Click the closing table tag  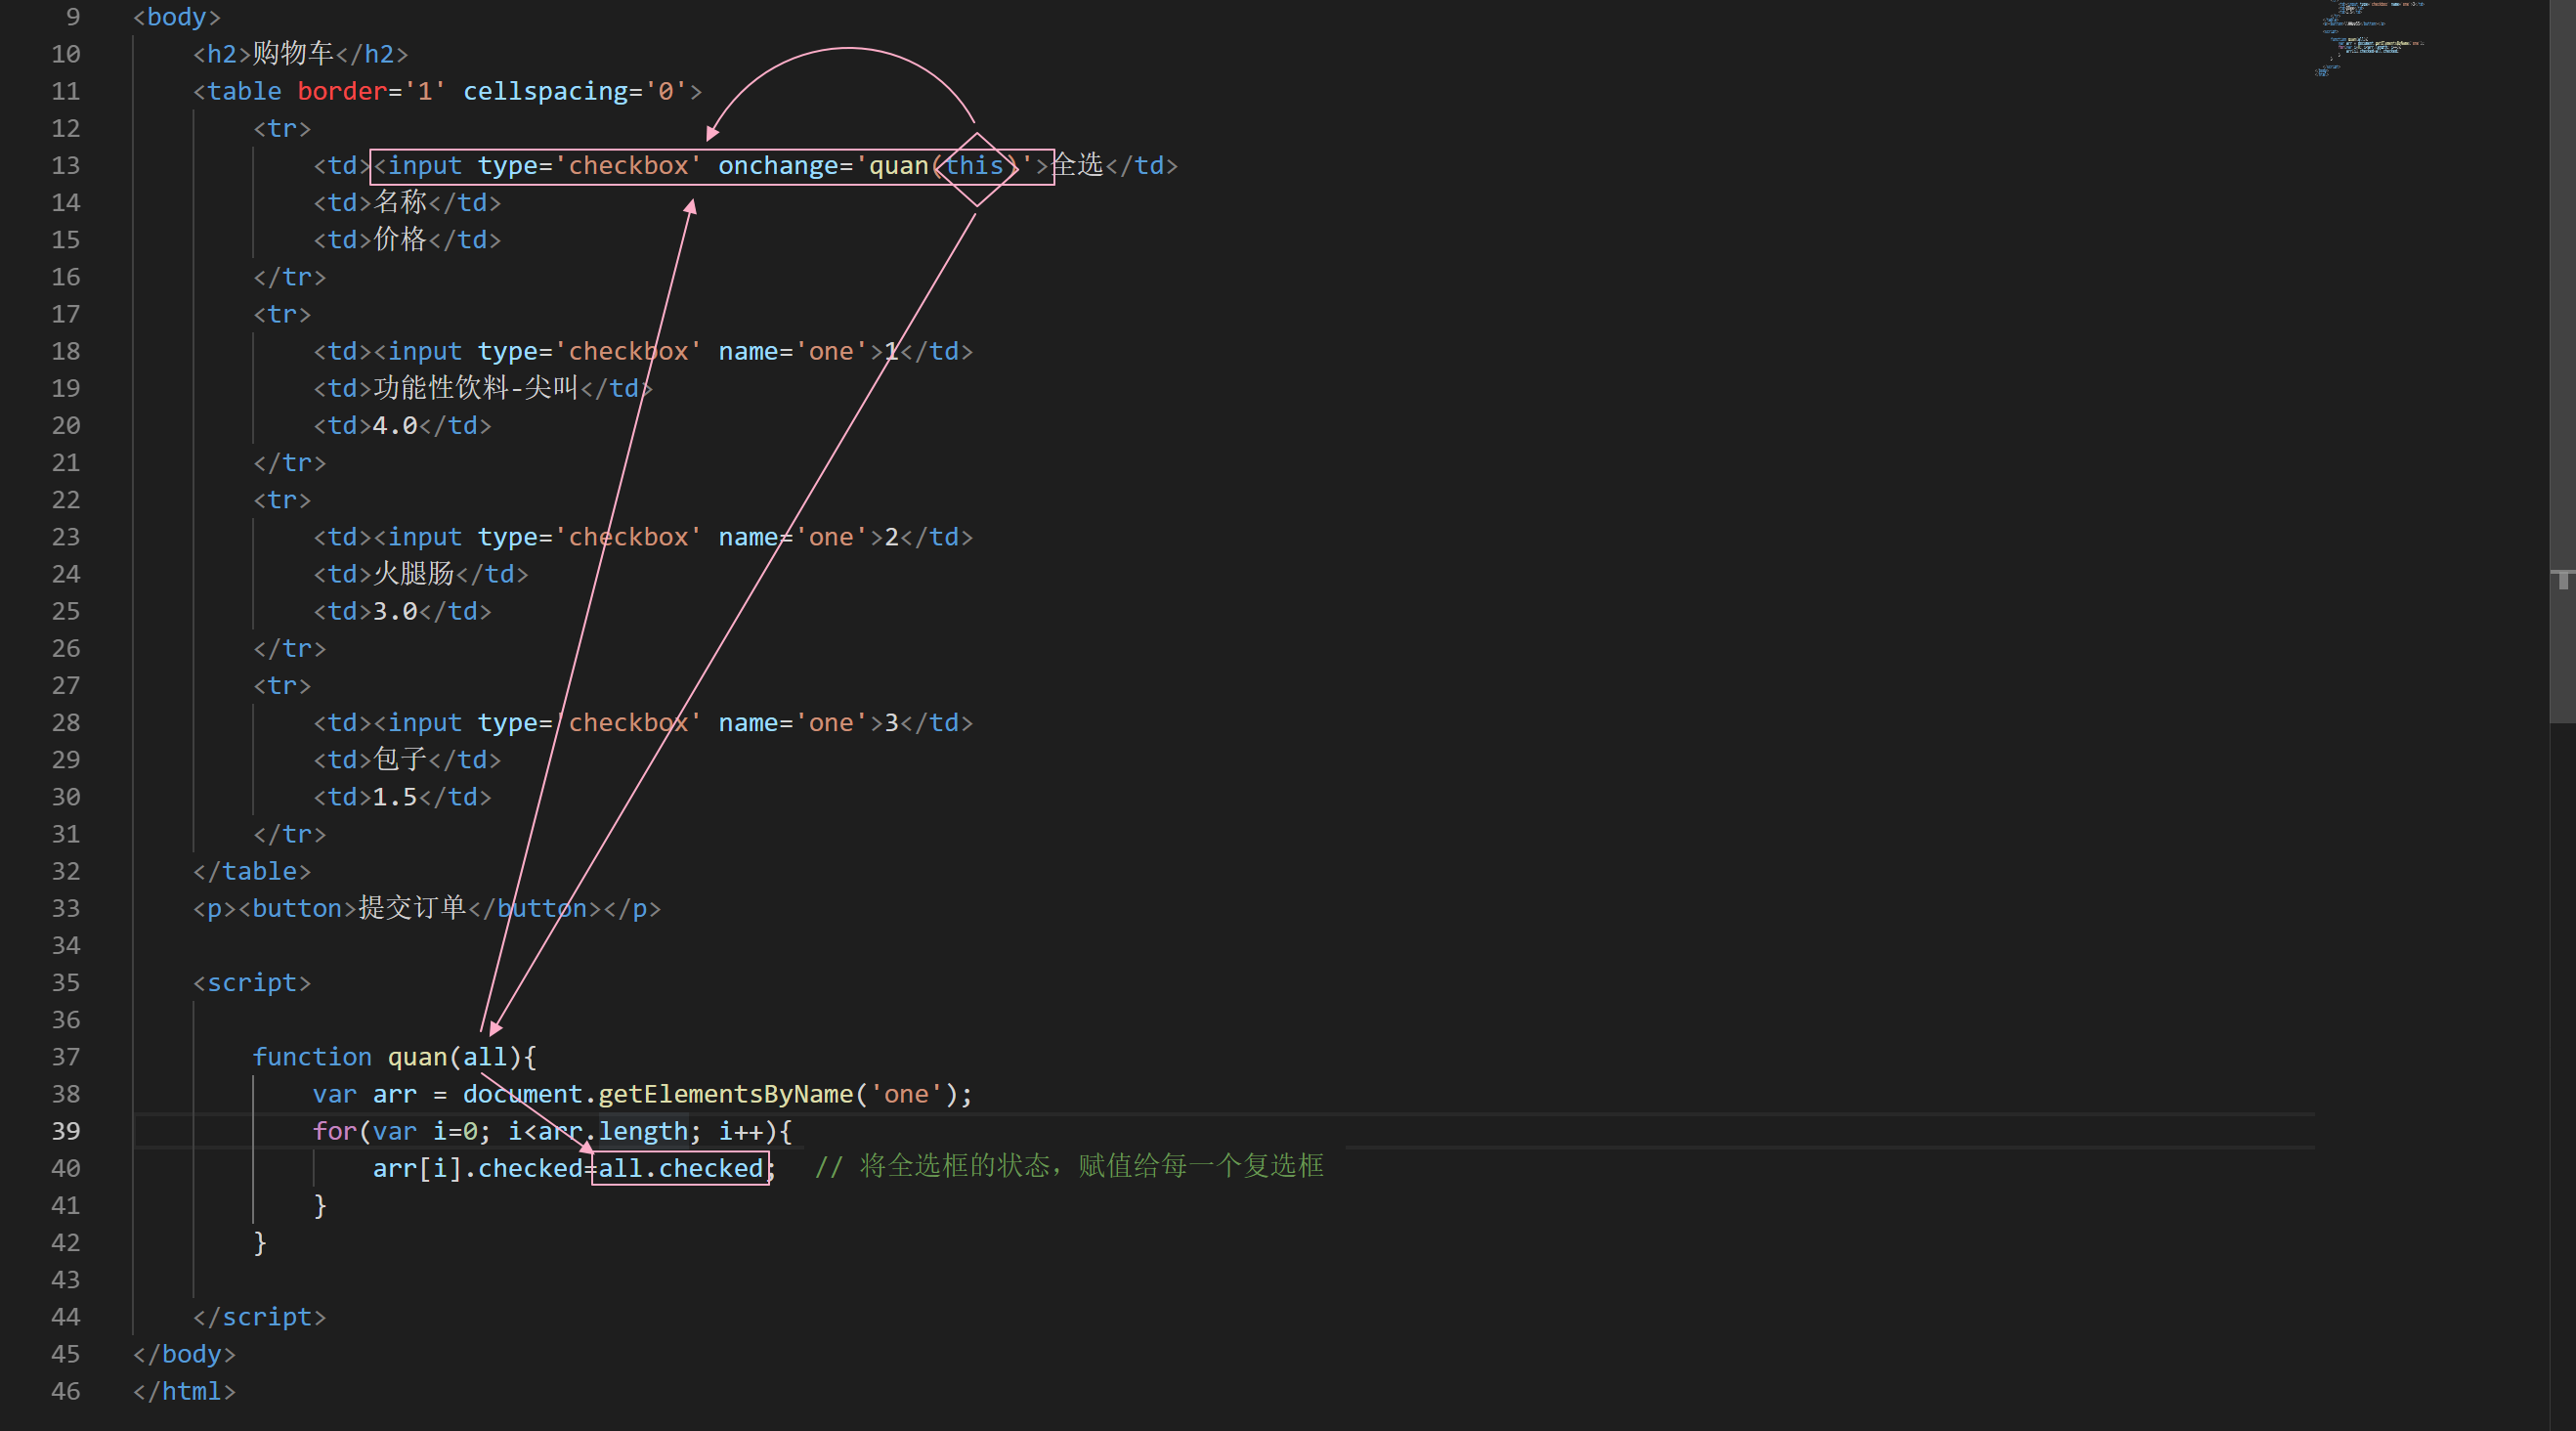(x=252, y=871)
